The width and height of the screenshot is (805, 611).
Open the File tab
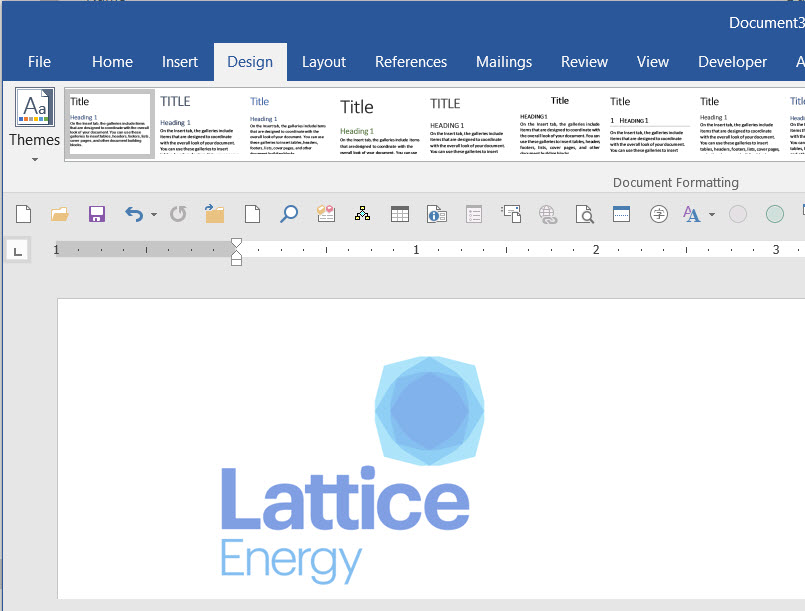click(x=39, y=62)
